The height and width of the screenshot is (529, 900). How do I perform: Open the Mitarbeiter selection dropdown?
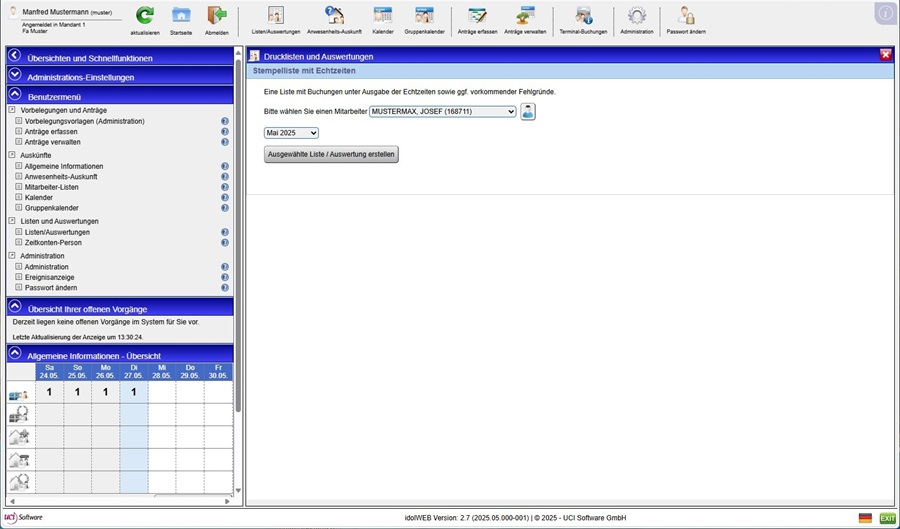443,112
